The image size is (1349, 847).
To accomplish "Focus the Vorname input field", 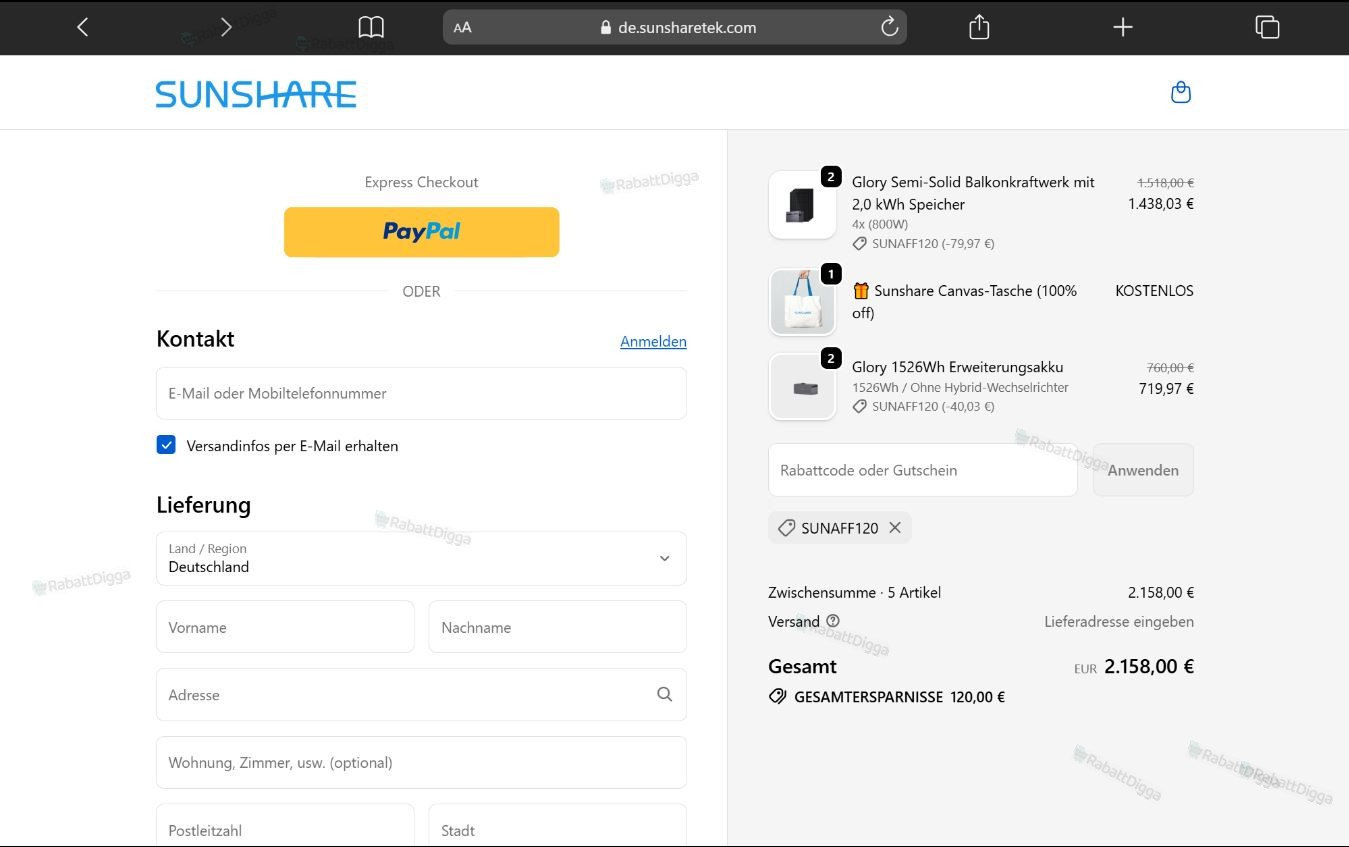I will 285,627.
